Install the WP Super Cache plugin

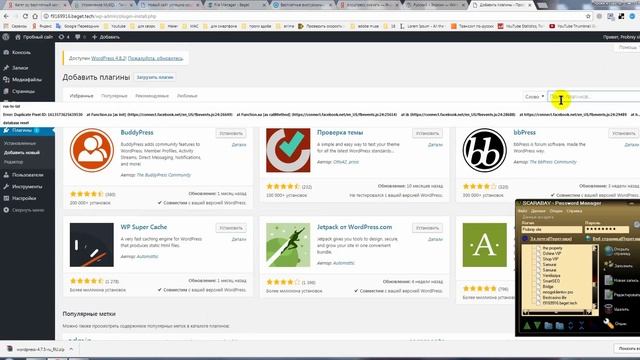click(231, 228)
